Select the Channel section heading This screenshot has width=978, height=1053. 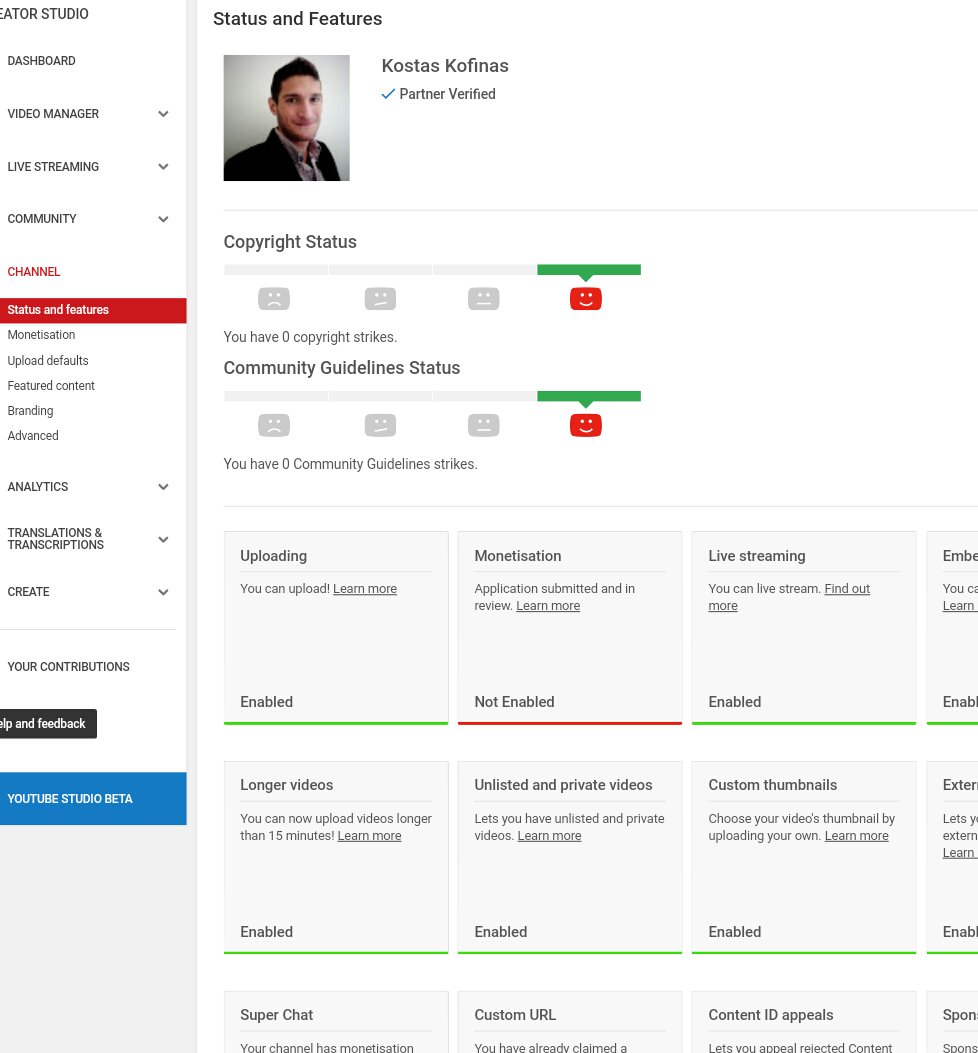(34, 272)
